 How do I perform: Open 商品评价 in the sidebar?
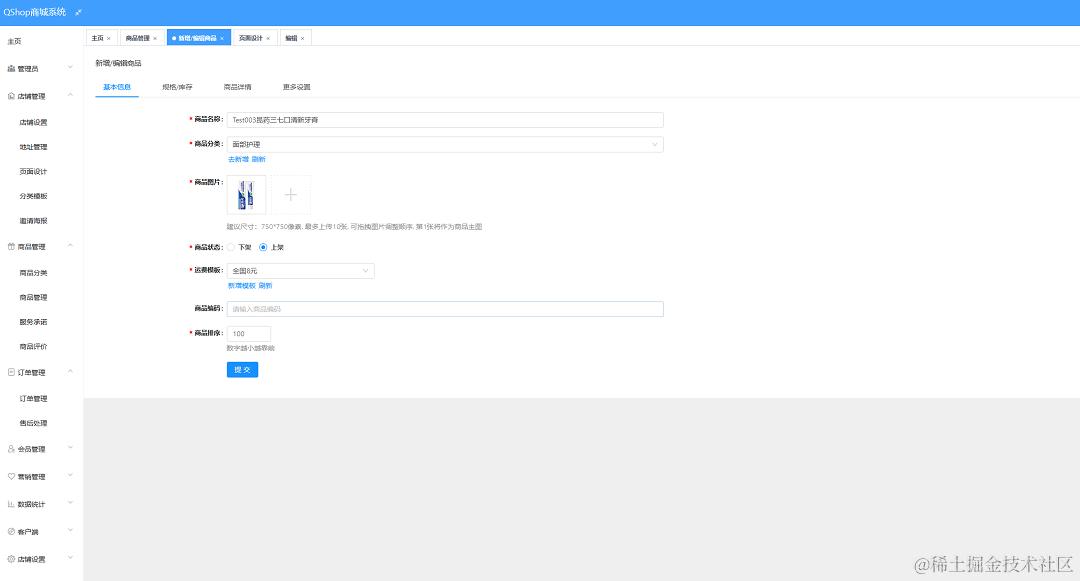33,347
